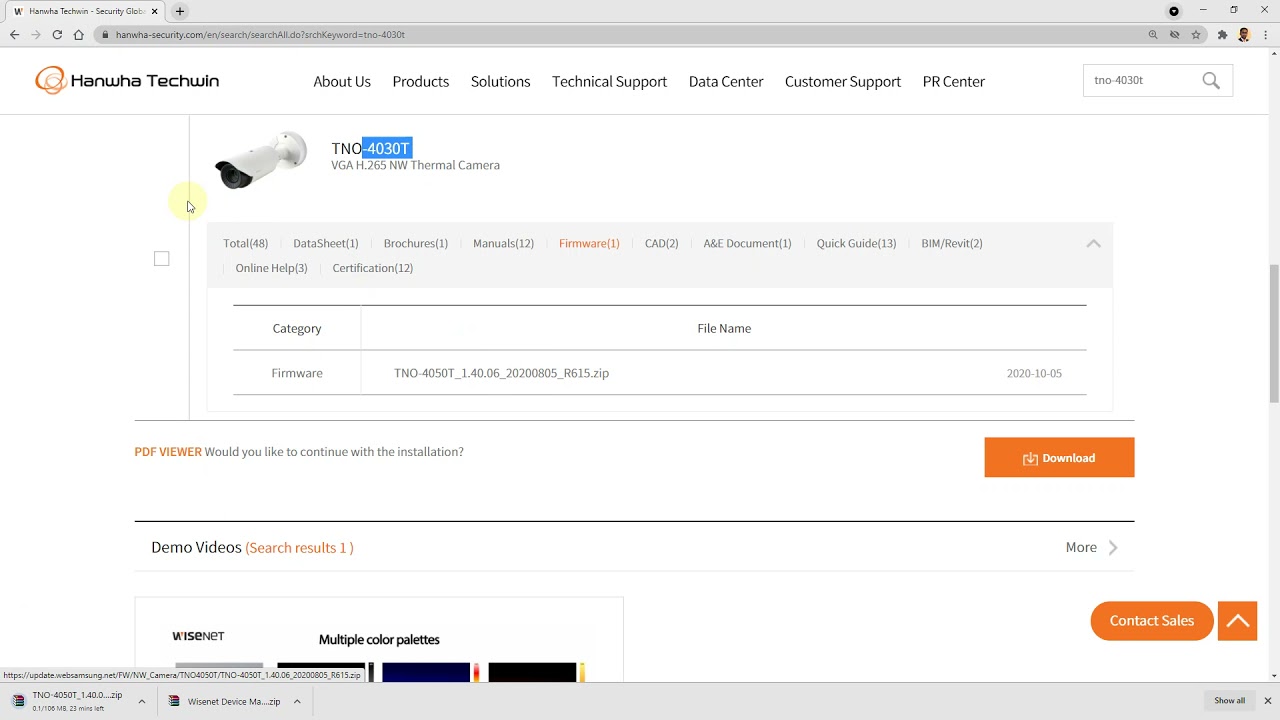The width and height of the screenshot is (1280, 720).
Task: Click the 2020-10-05 firmware date
Action: [1034, 373]
